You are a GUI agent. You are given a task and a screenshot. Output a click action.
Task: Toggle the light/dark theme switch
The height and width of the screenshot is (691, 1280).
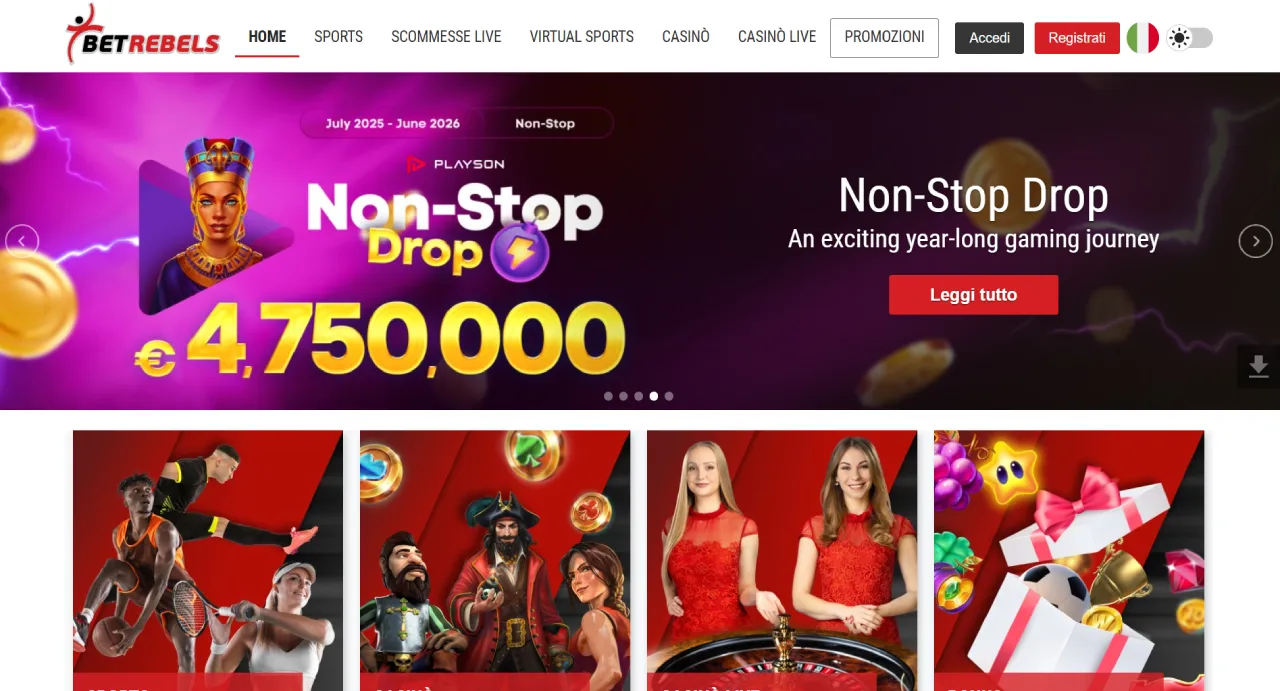1190,38
